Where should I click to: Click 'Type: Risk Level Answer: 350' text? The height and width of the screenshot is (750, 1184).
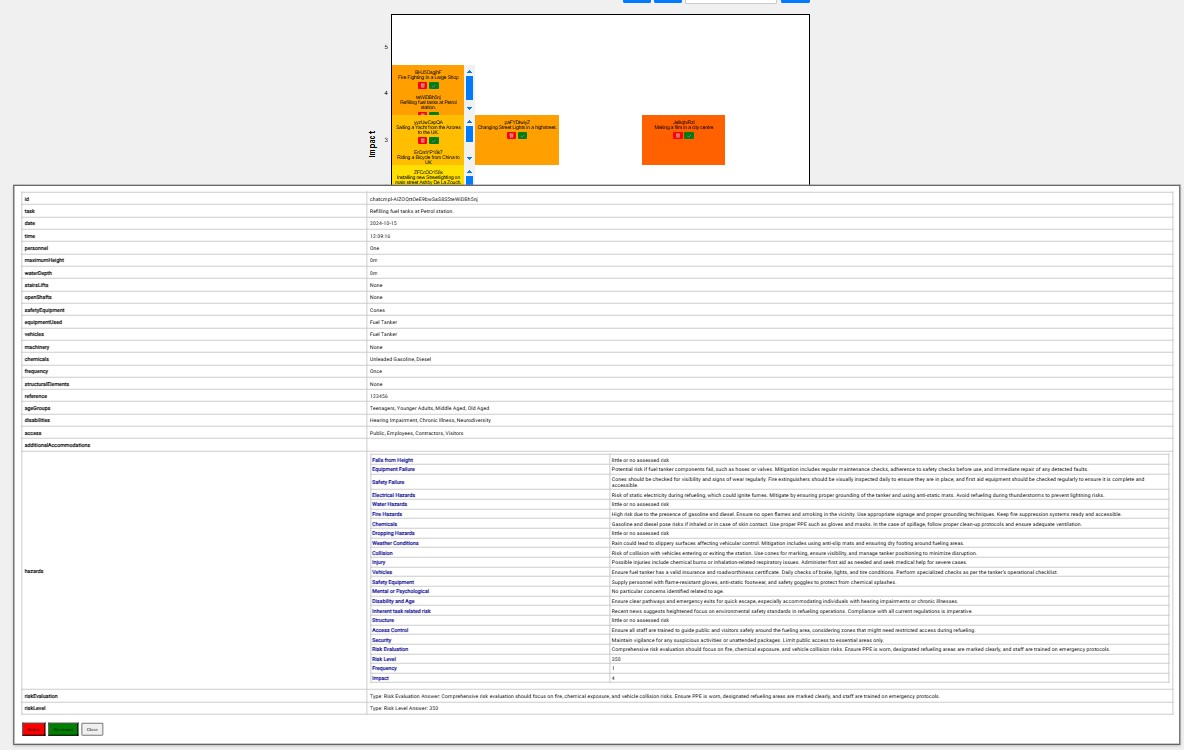tap(403, 708)
